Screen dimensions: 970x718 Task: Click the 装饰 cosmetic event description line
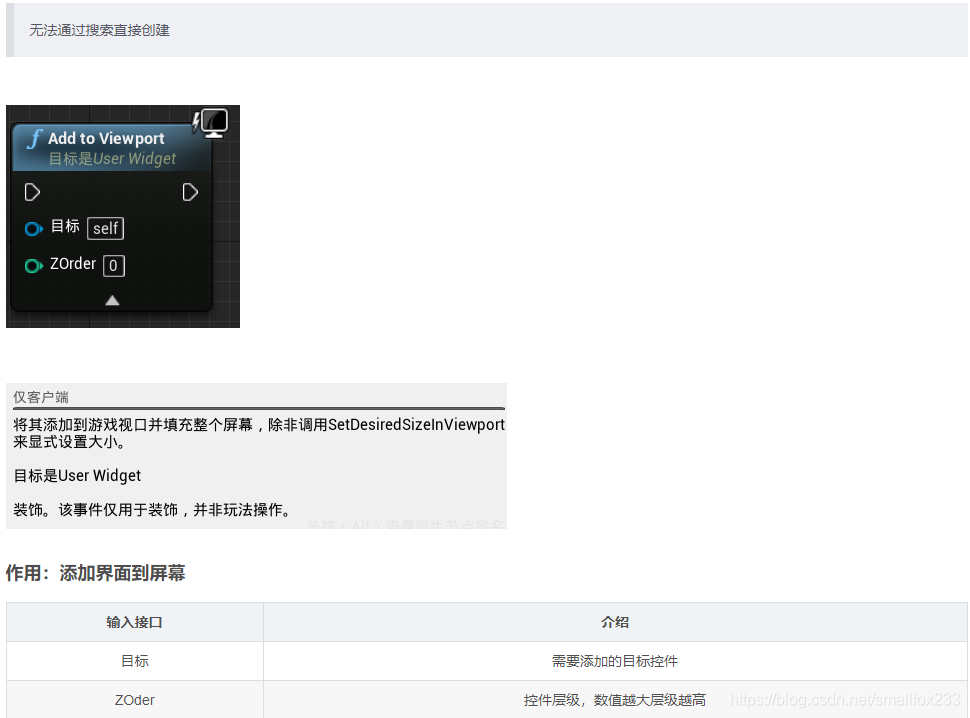coord(152,510)
